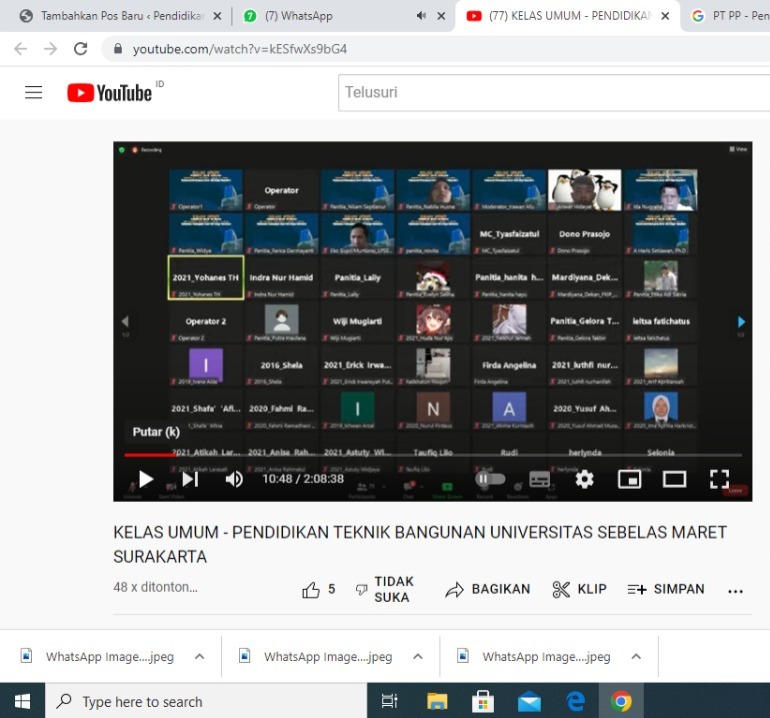Open more actions ellipsis beside SIMPAN
Image resolution: width=770 pixels, height=718 pixels.
[x=735, y=590]
